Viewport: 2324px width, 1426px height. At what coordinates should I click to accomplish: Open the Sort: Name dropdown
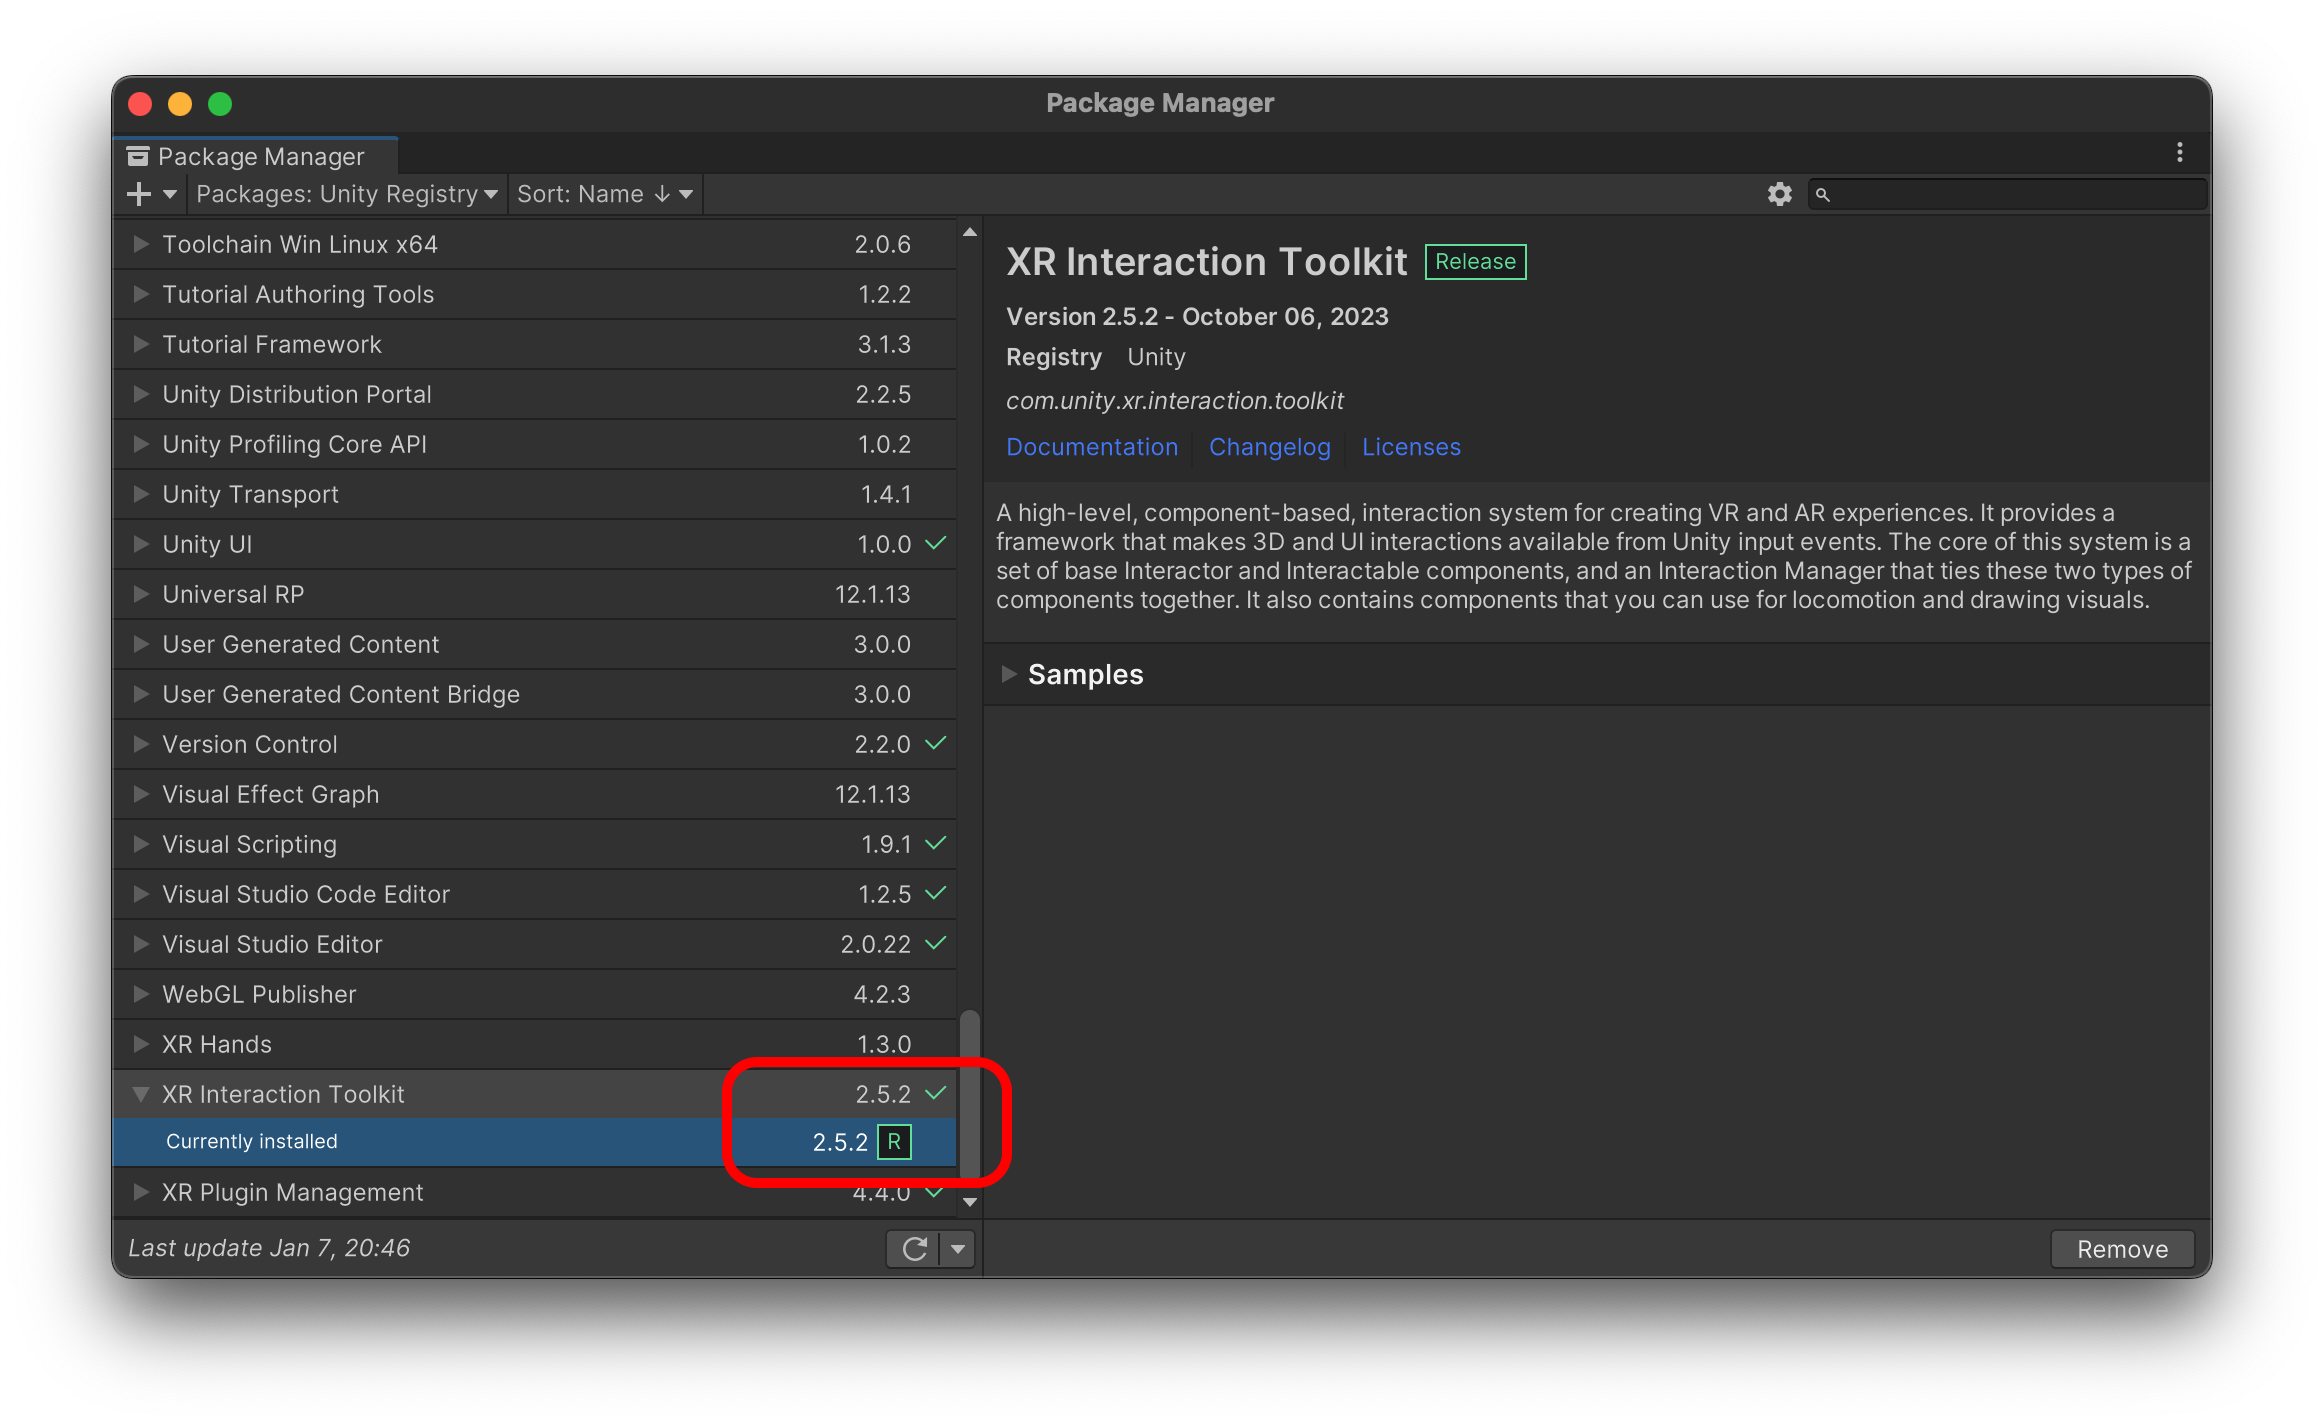pos(604,194)
